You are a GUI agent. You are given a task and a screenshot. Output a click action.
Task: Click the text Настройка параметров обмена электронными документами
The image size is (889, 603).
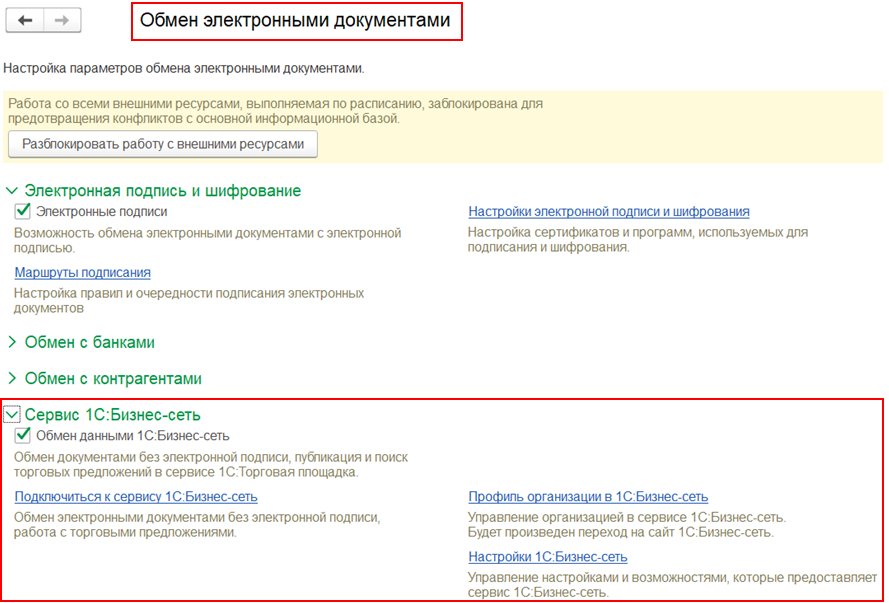coord(184,69)
